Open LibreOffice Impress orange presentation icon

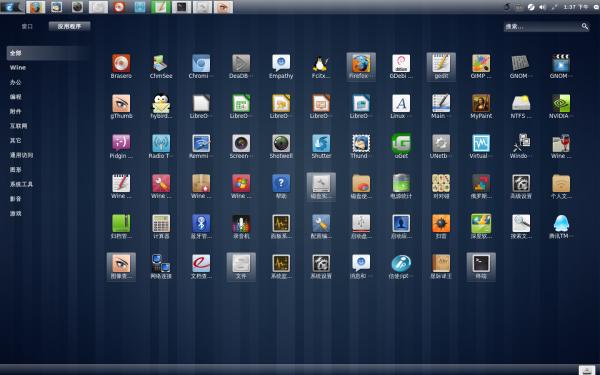321,106
